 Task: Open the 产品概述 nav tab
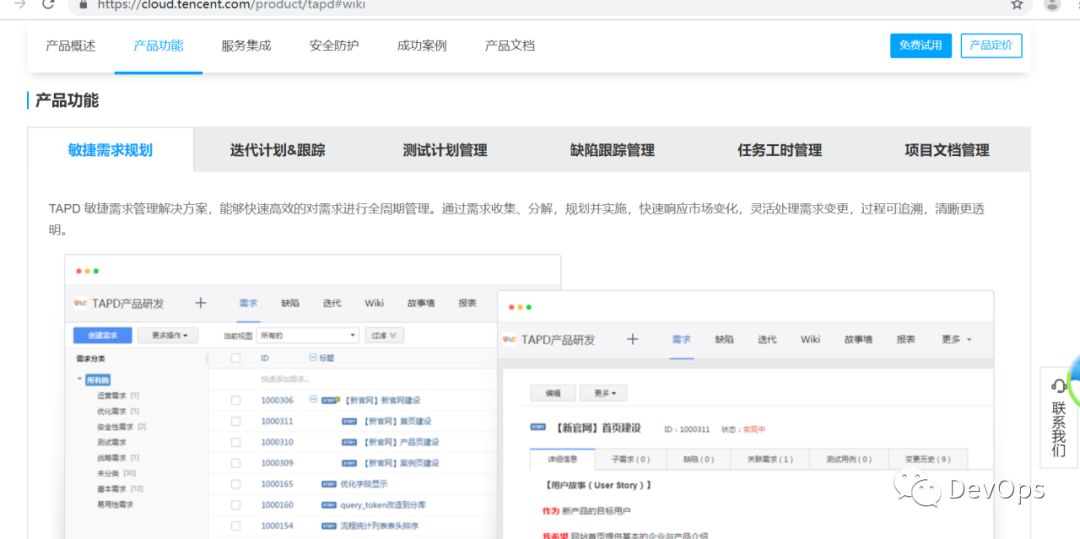[70, 45]
